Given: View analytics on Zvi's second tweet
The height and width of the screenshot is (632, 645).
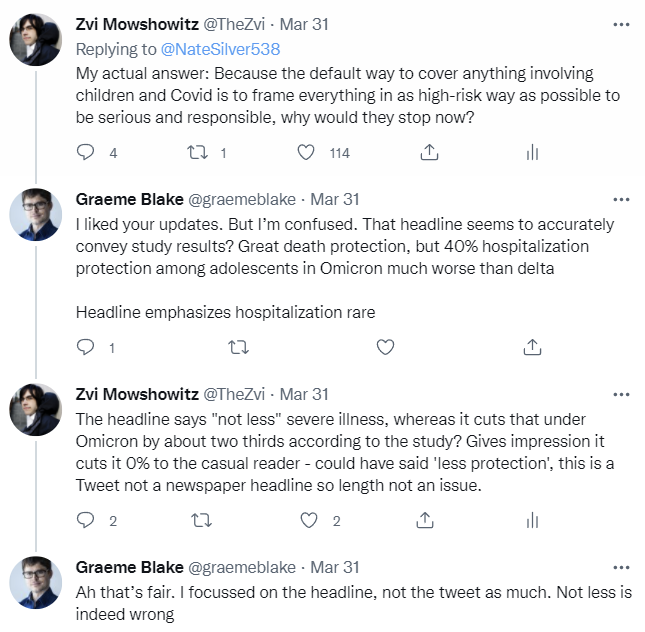Looking at the screenshot, I should 532,519.
